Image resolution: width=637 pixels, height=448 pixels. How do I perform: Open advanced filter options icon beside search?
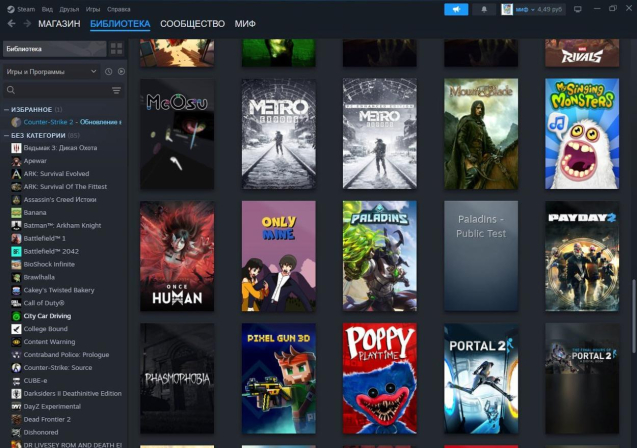coord(116,90)
